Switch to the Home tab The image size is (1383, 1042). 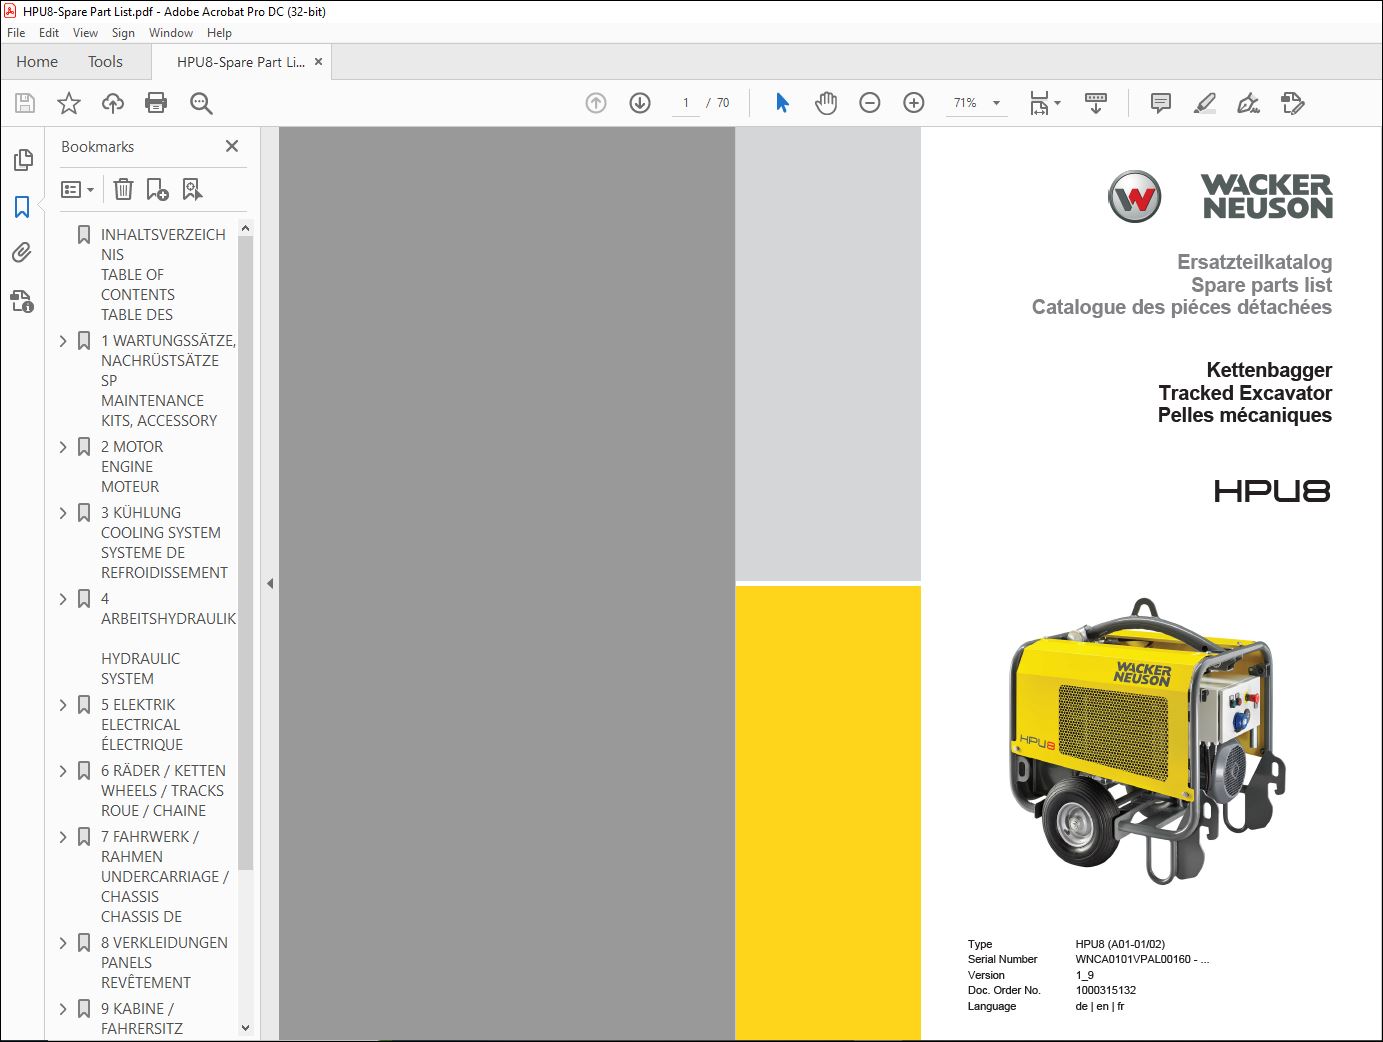pos(37,62)
